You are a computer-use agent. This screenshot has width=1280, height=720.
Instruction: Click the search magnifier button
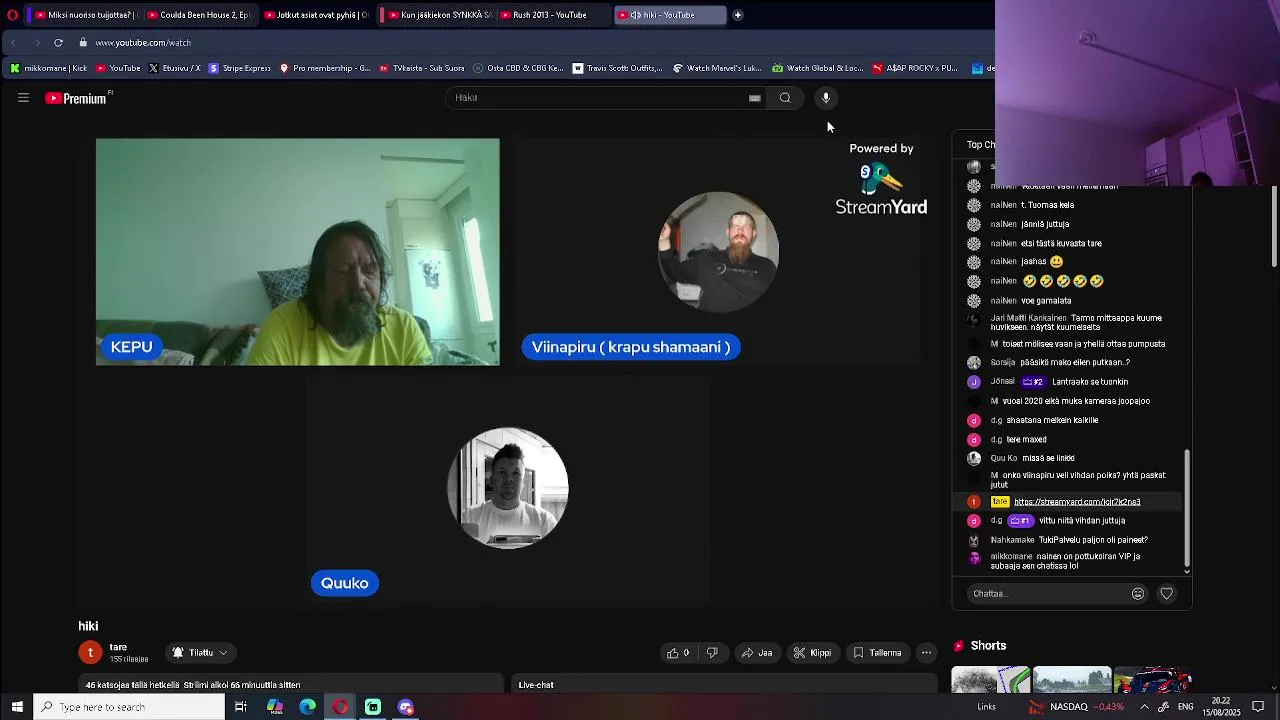tap(785, 98)
